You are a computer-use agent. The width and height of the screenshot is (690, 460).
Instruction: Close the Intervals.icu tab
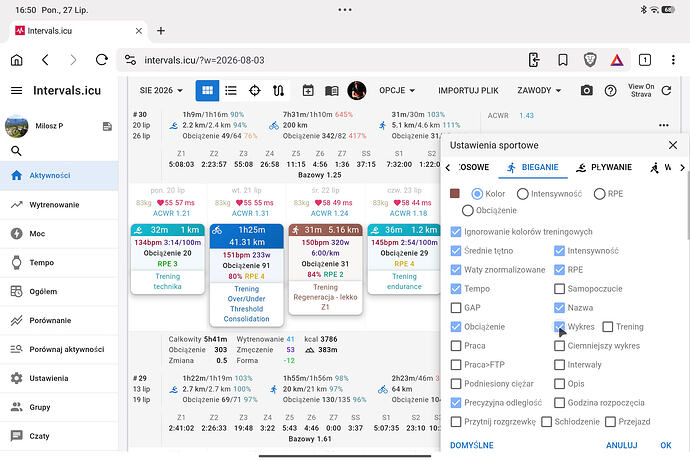(139, 31)
